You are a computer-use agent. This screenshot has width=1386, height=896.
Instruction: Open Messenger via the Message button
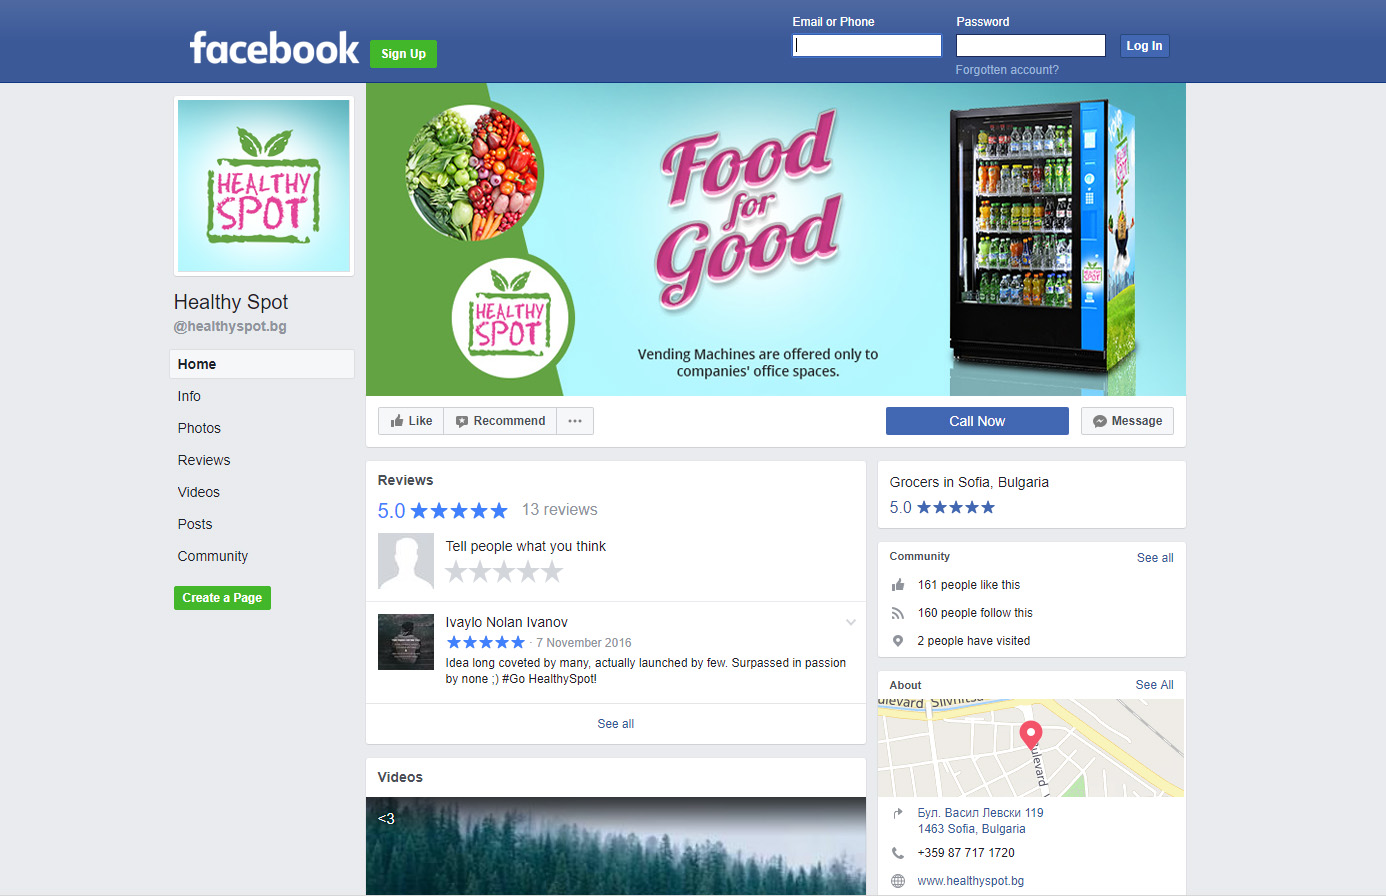click(1127, 421)
